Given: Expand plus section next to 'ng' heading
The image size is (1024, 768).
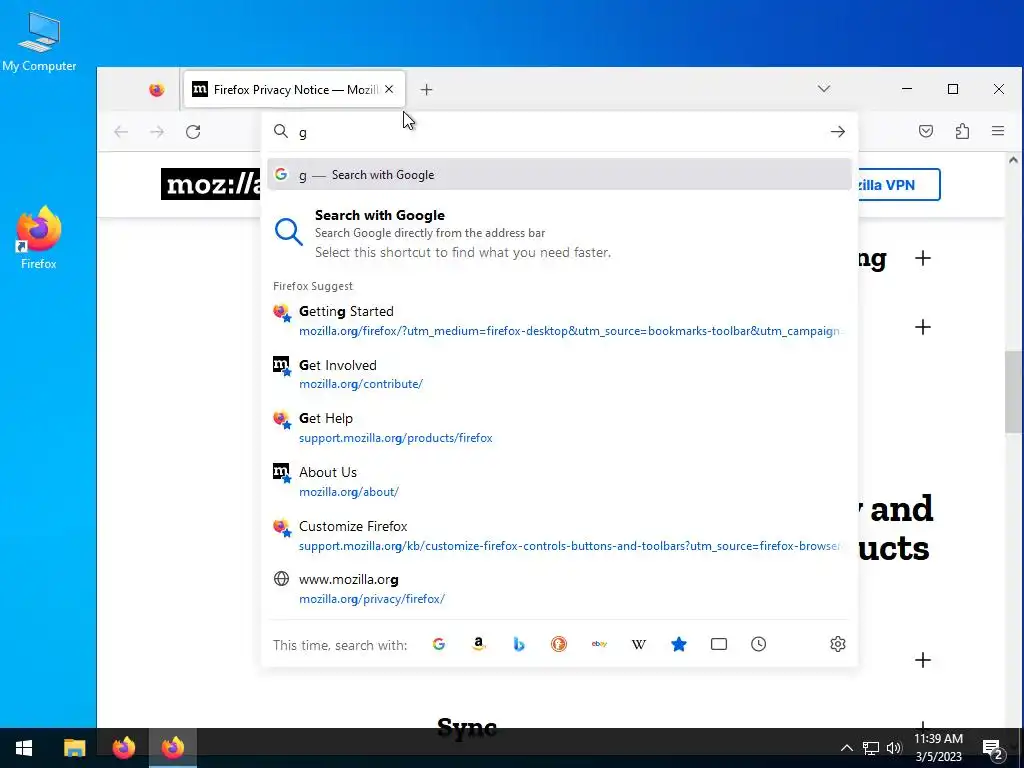Looking at the screenshot, I should (922, 258).
